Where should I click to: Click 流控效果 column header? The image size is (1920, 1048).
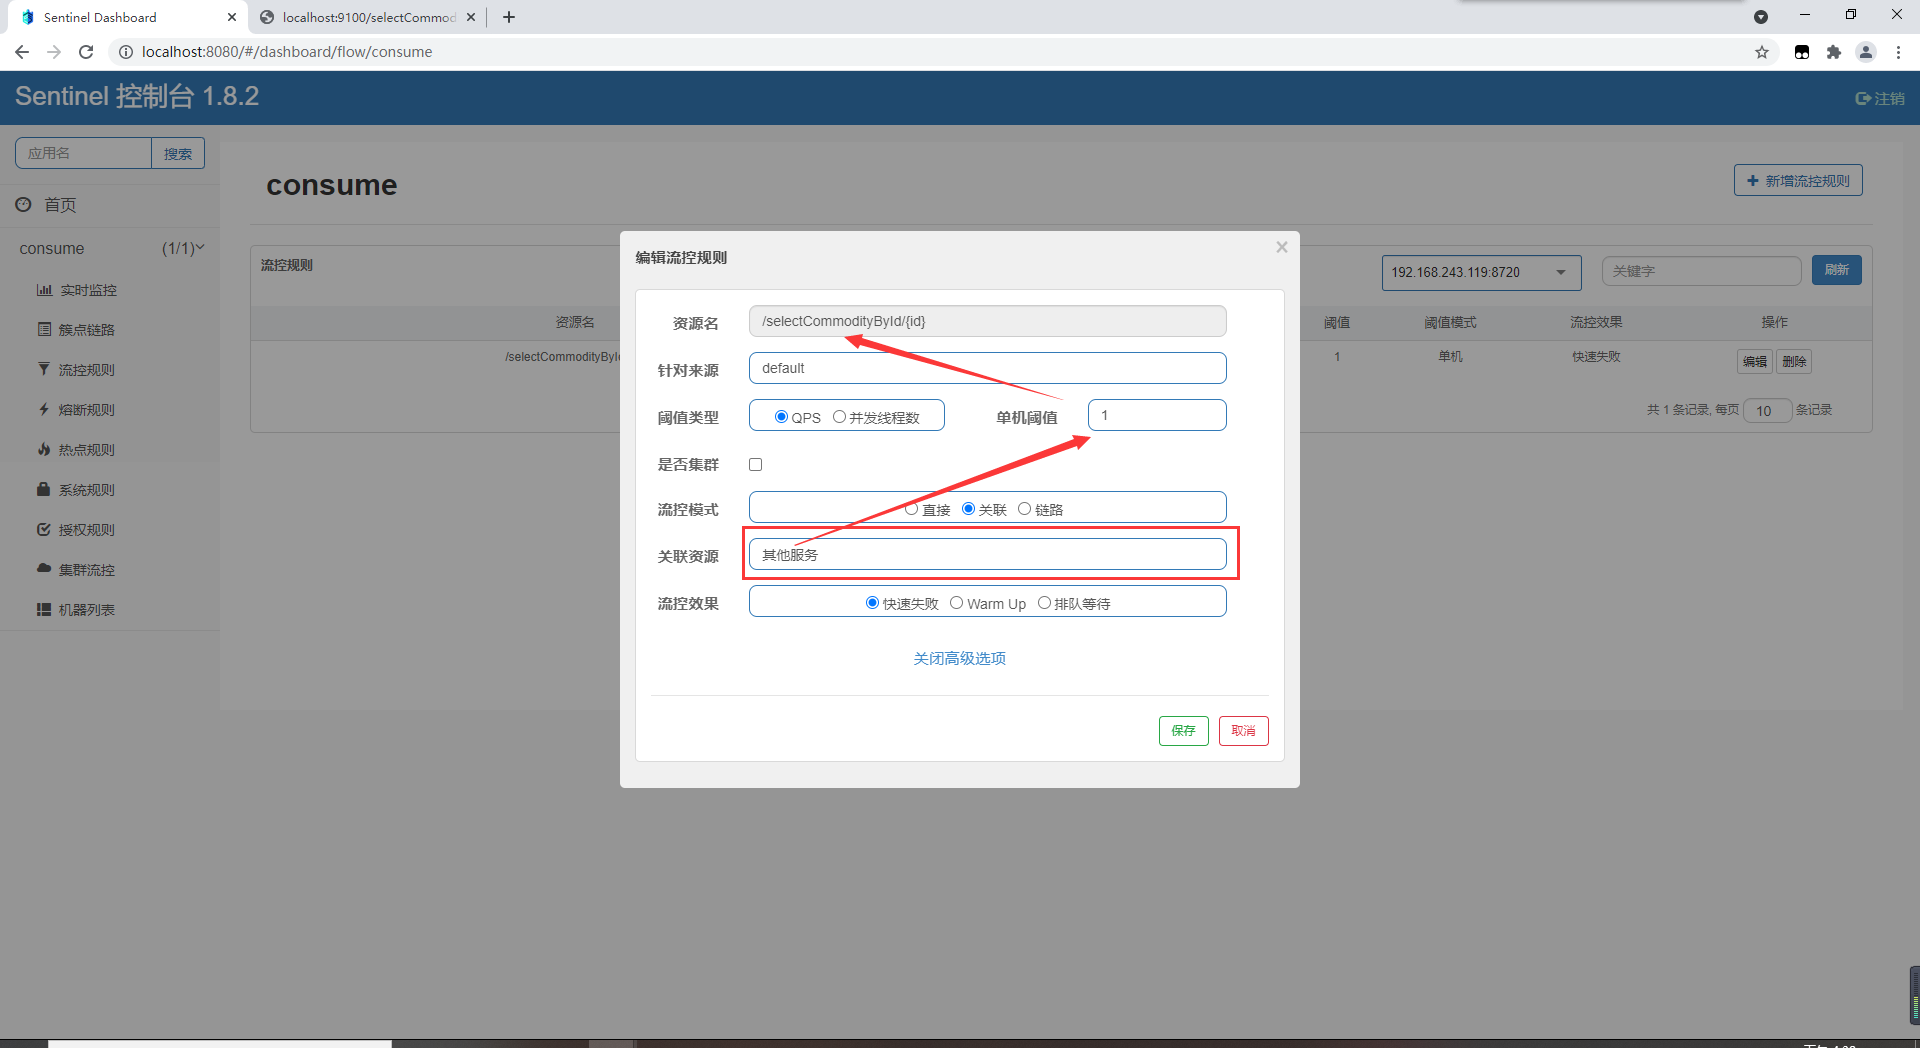click(x=1596, y=322)
